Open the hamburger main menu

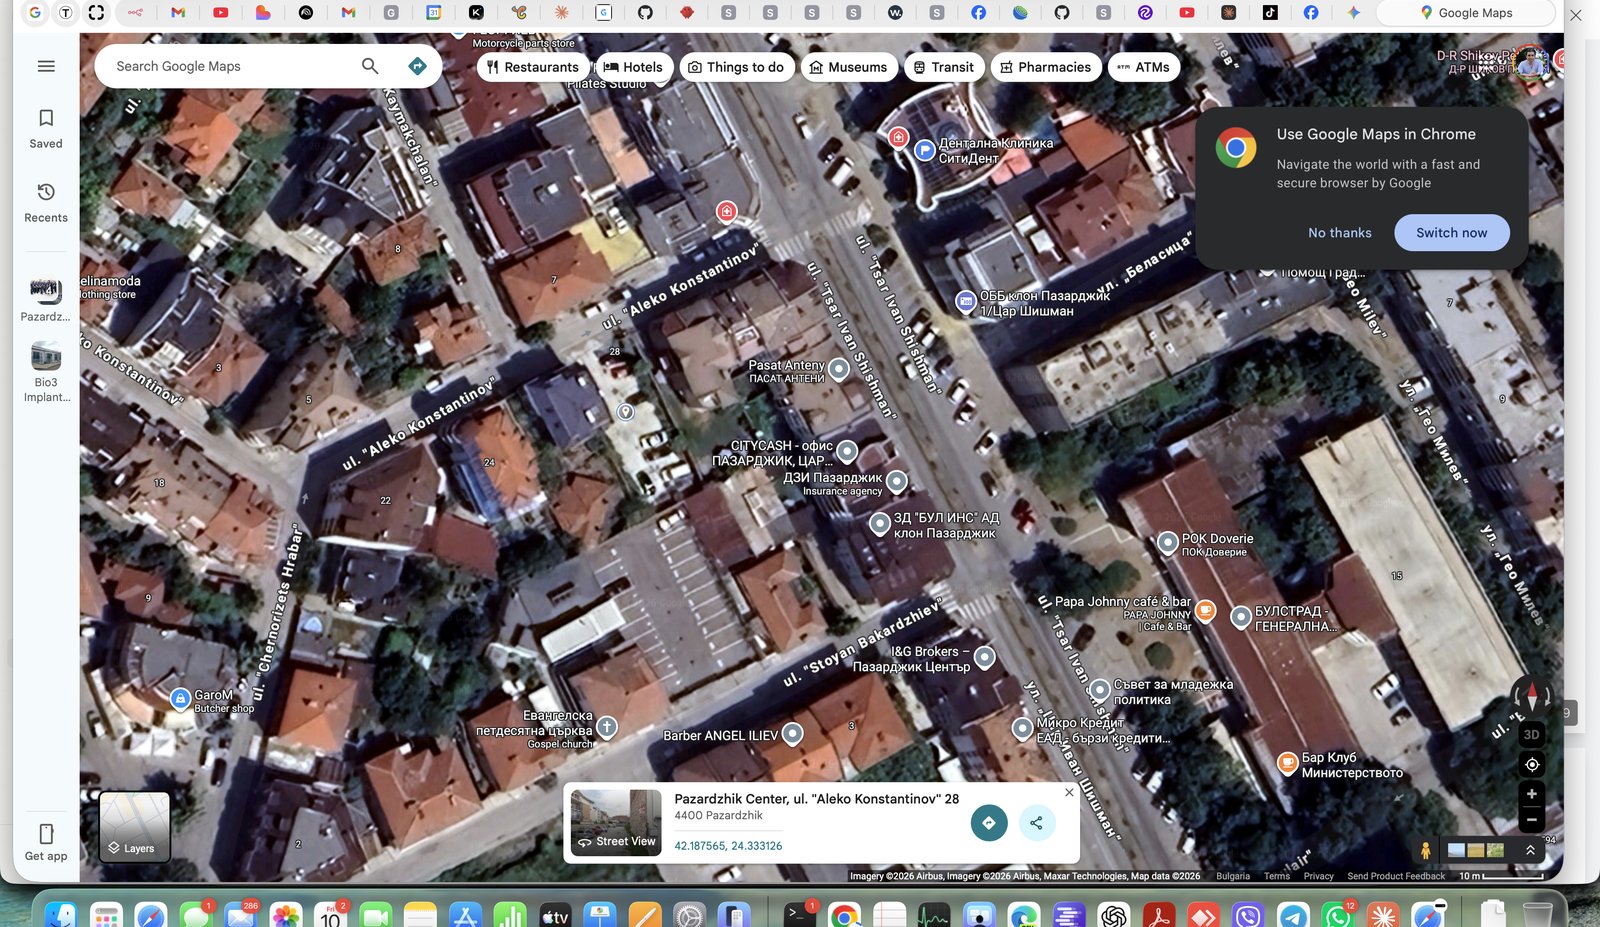click(x=46, y=66)
